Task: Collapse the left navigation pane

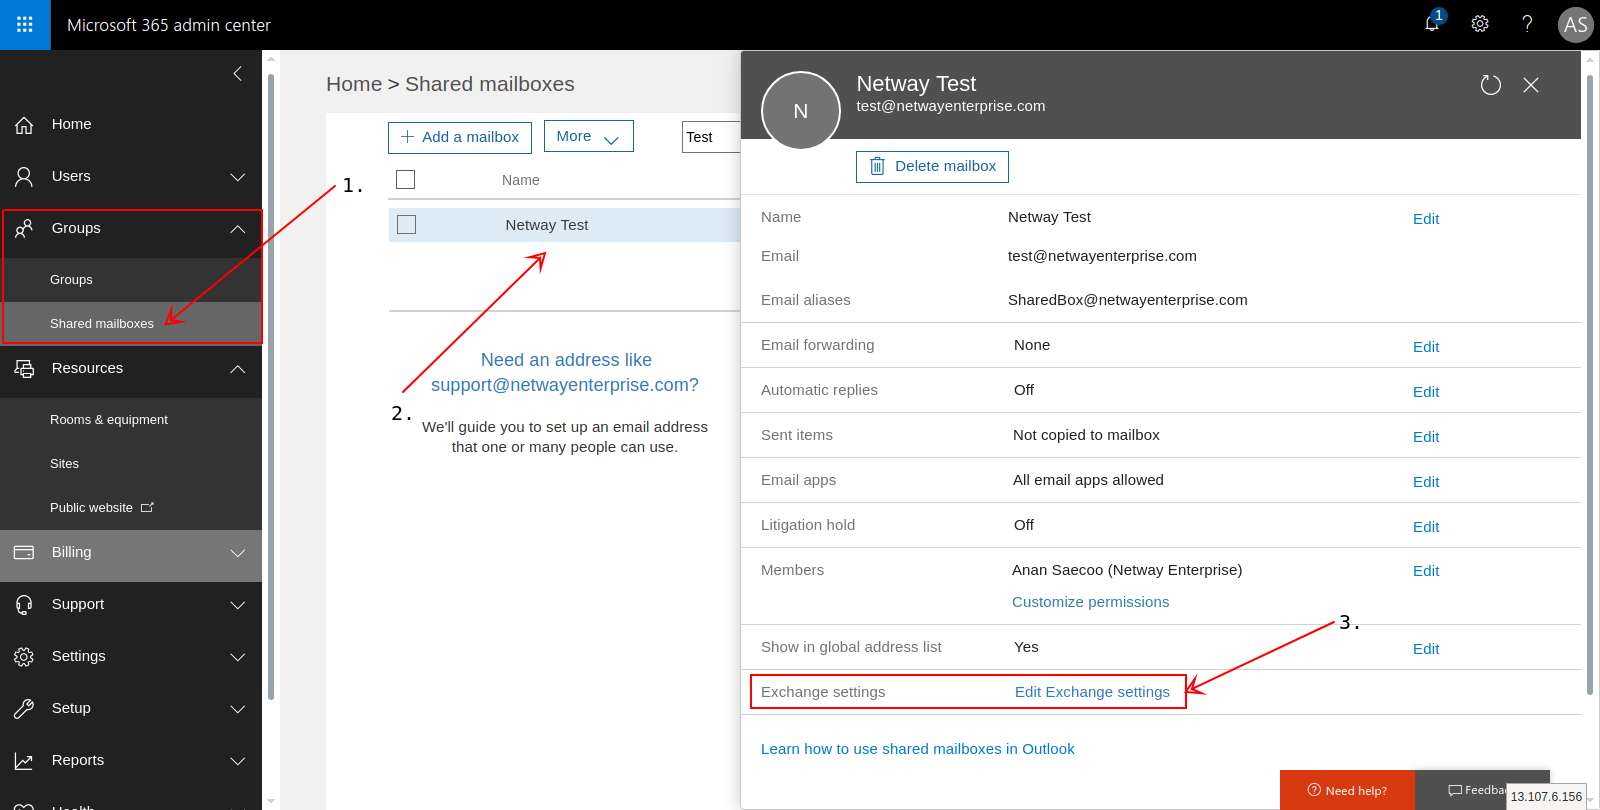Action: click(237, 73)
